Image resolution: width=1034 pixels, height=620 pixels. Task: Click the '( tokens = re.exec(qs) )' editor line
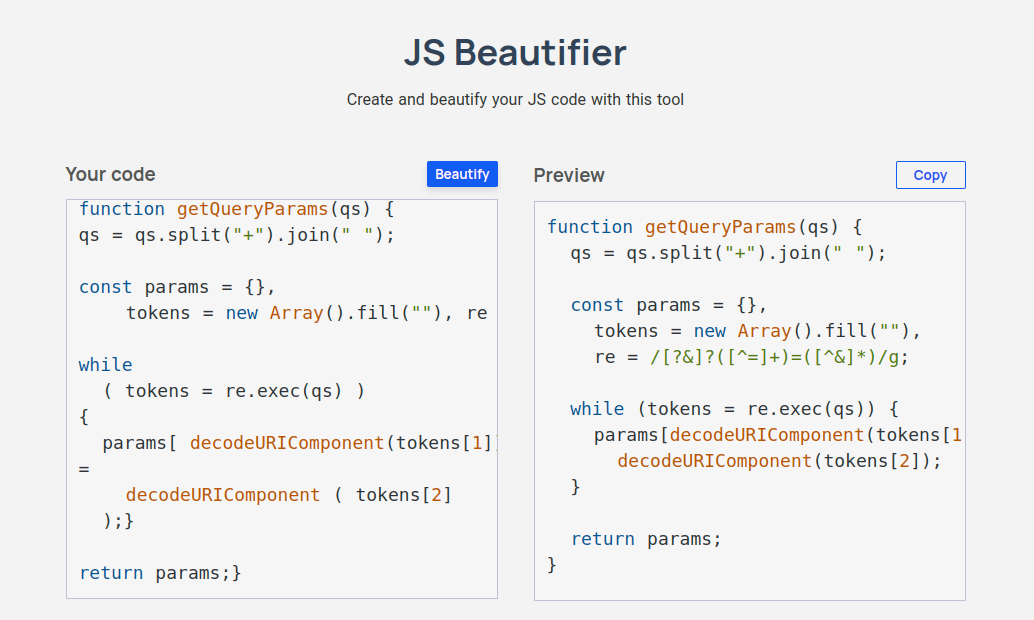click(234, 391)
